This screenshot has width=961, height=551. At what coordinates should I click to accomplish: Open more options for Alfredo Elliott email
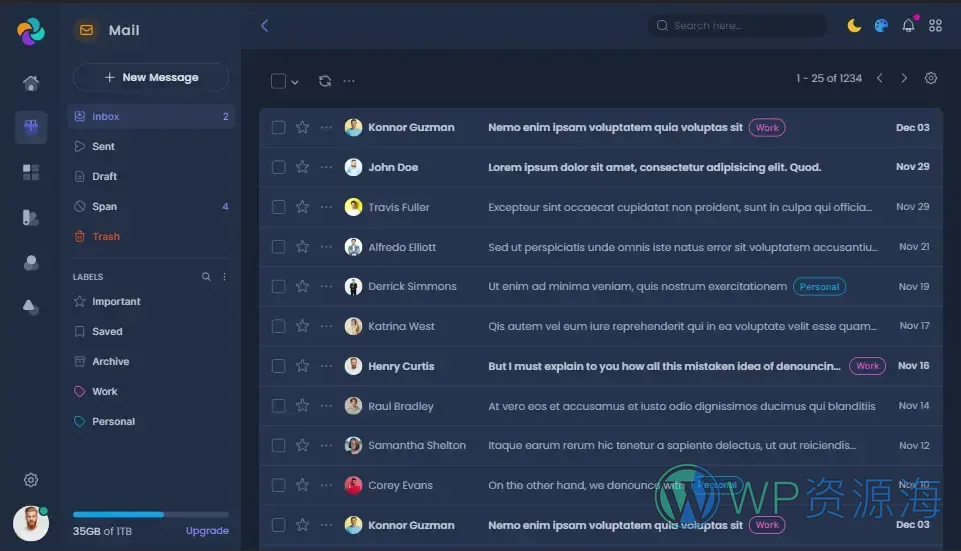click(x=326, y=247)
